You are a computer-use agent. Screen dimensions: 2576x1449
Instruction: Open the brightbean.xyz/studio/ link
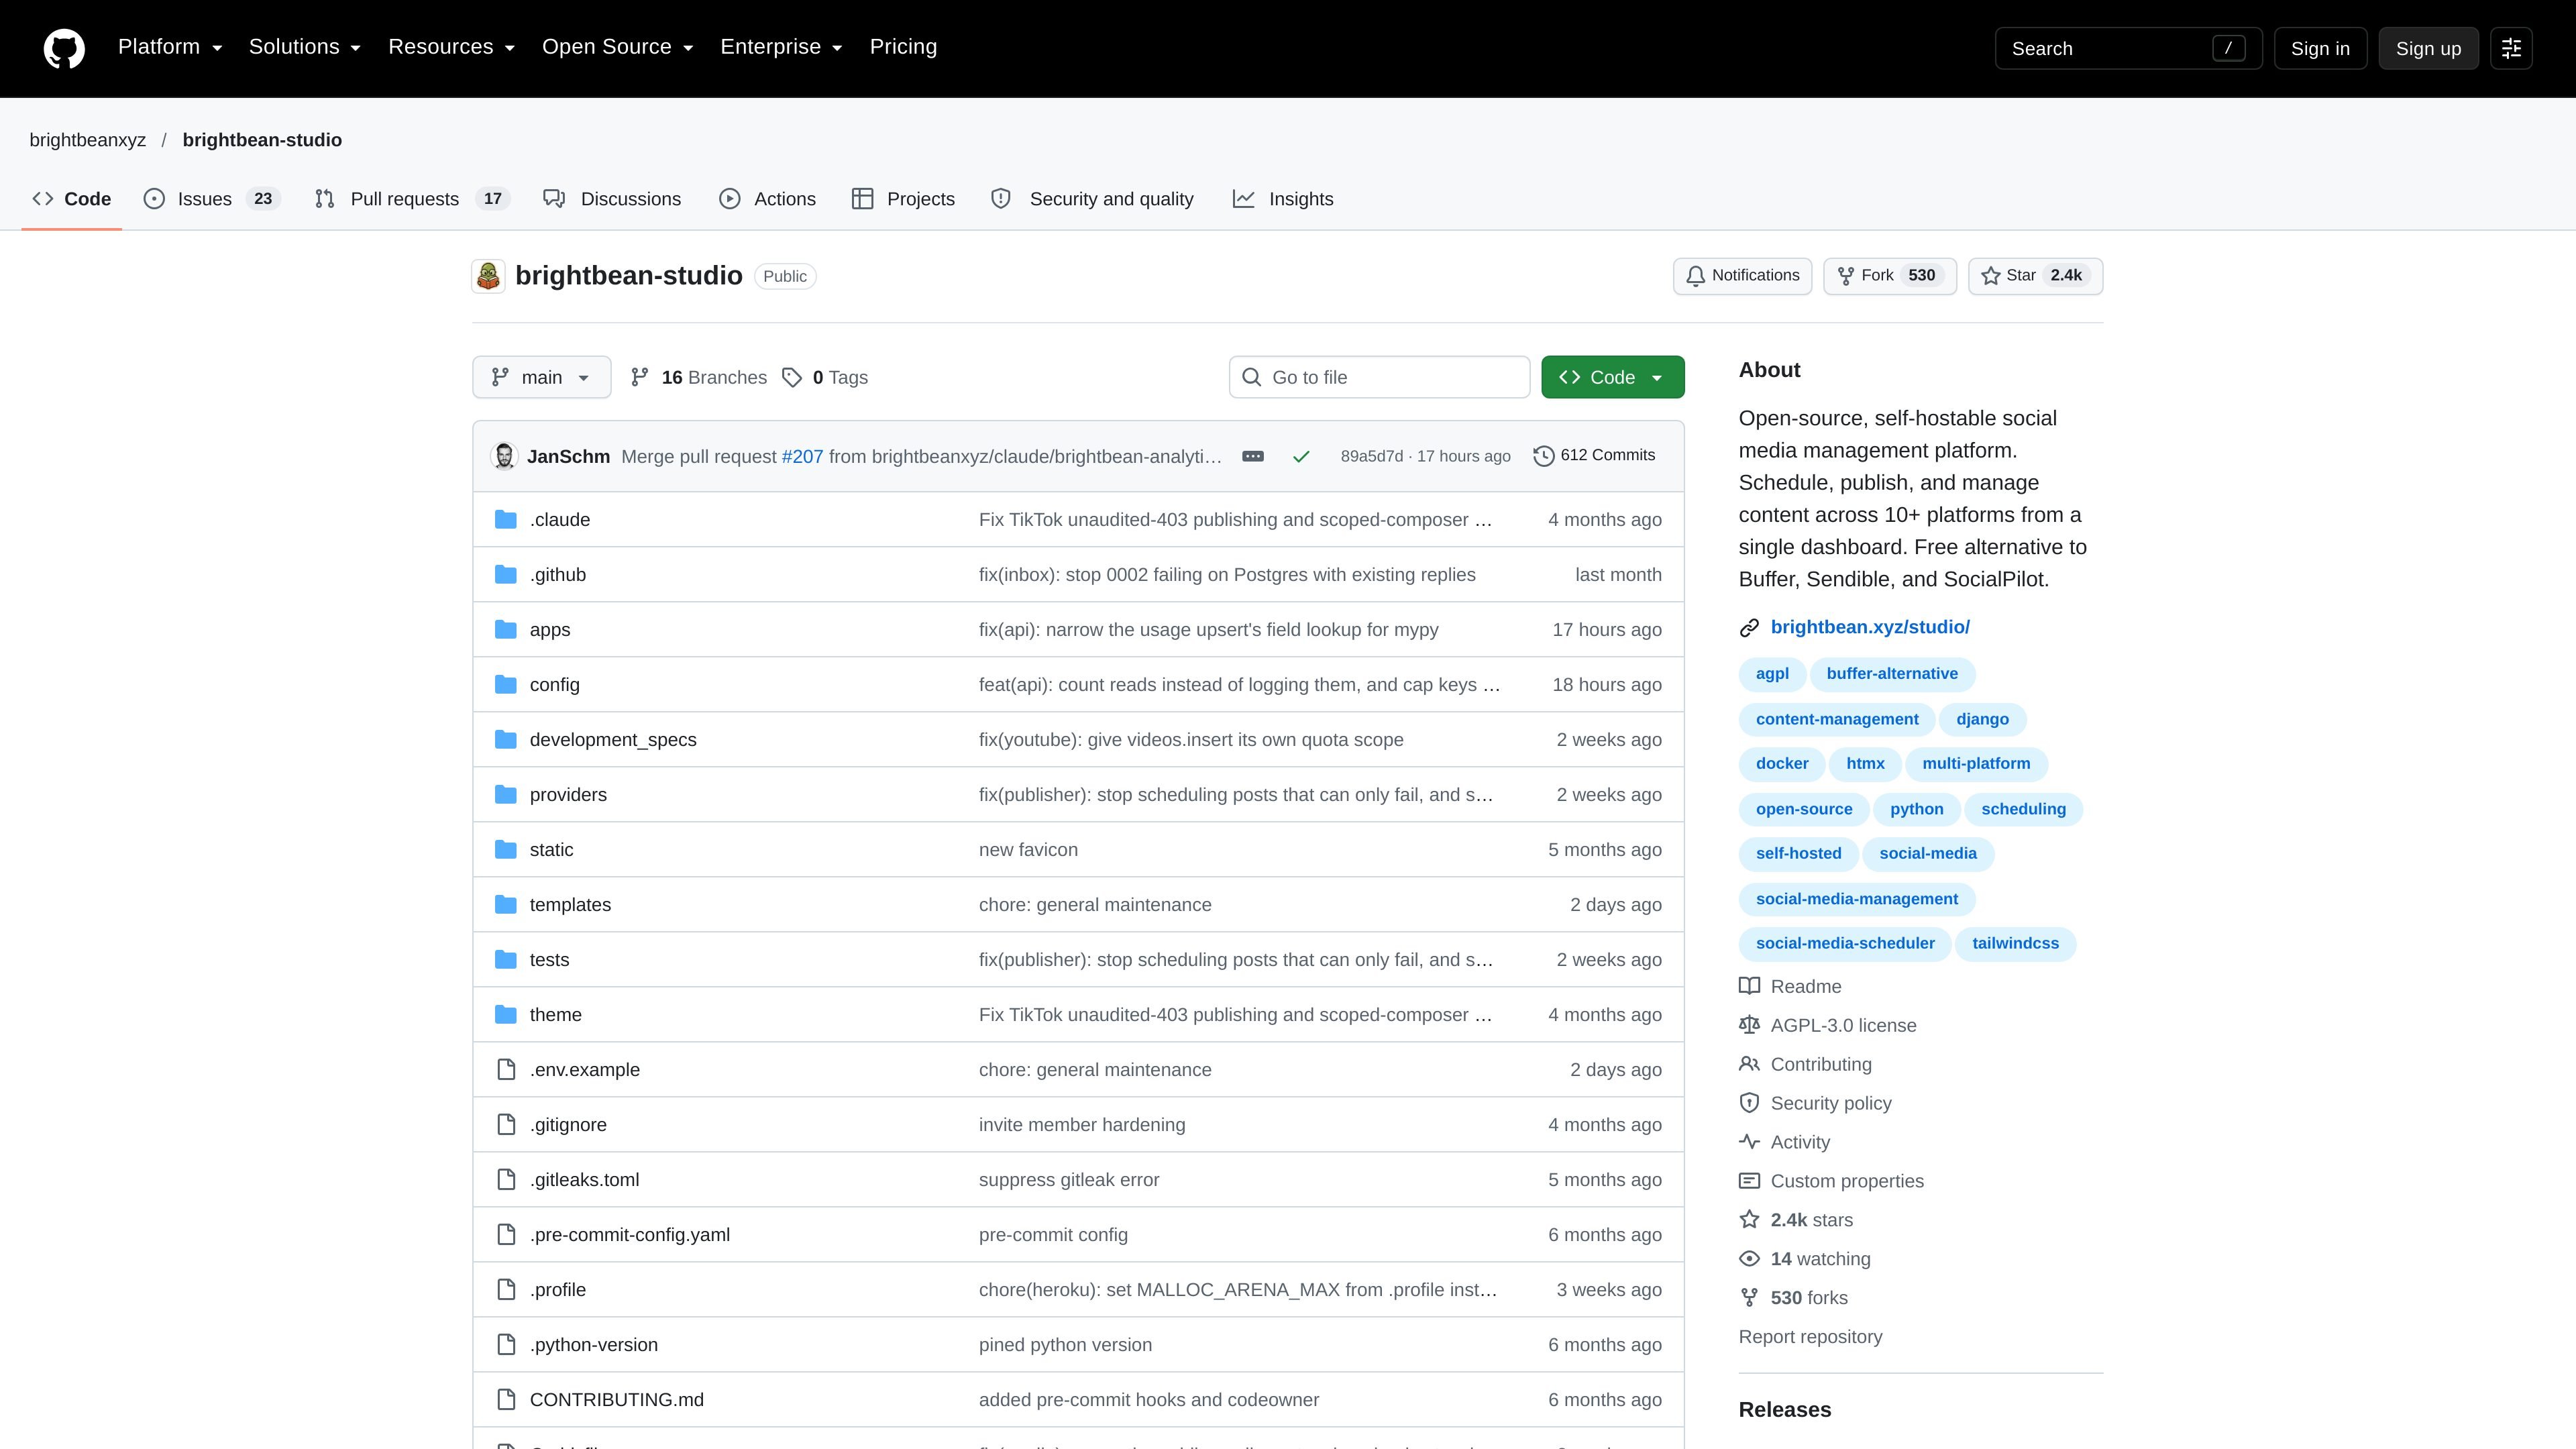tap(1870, 627)
